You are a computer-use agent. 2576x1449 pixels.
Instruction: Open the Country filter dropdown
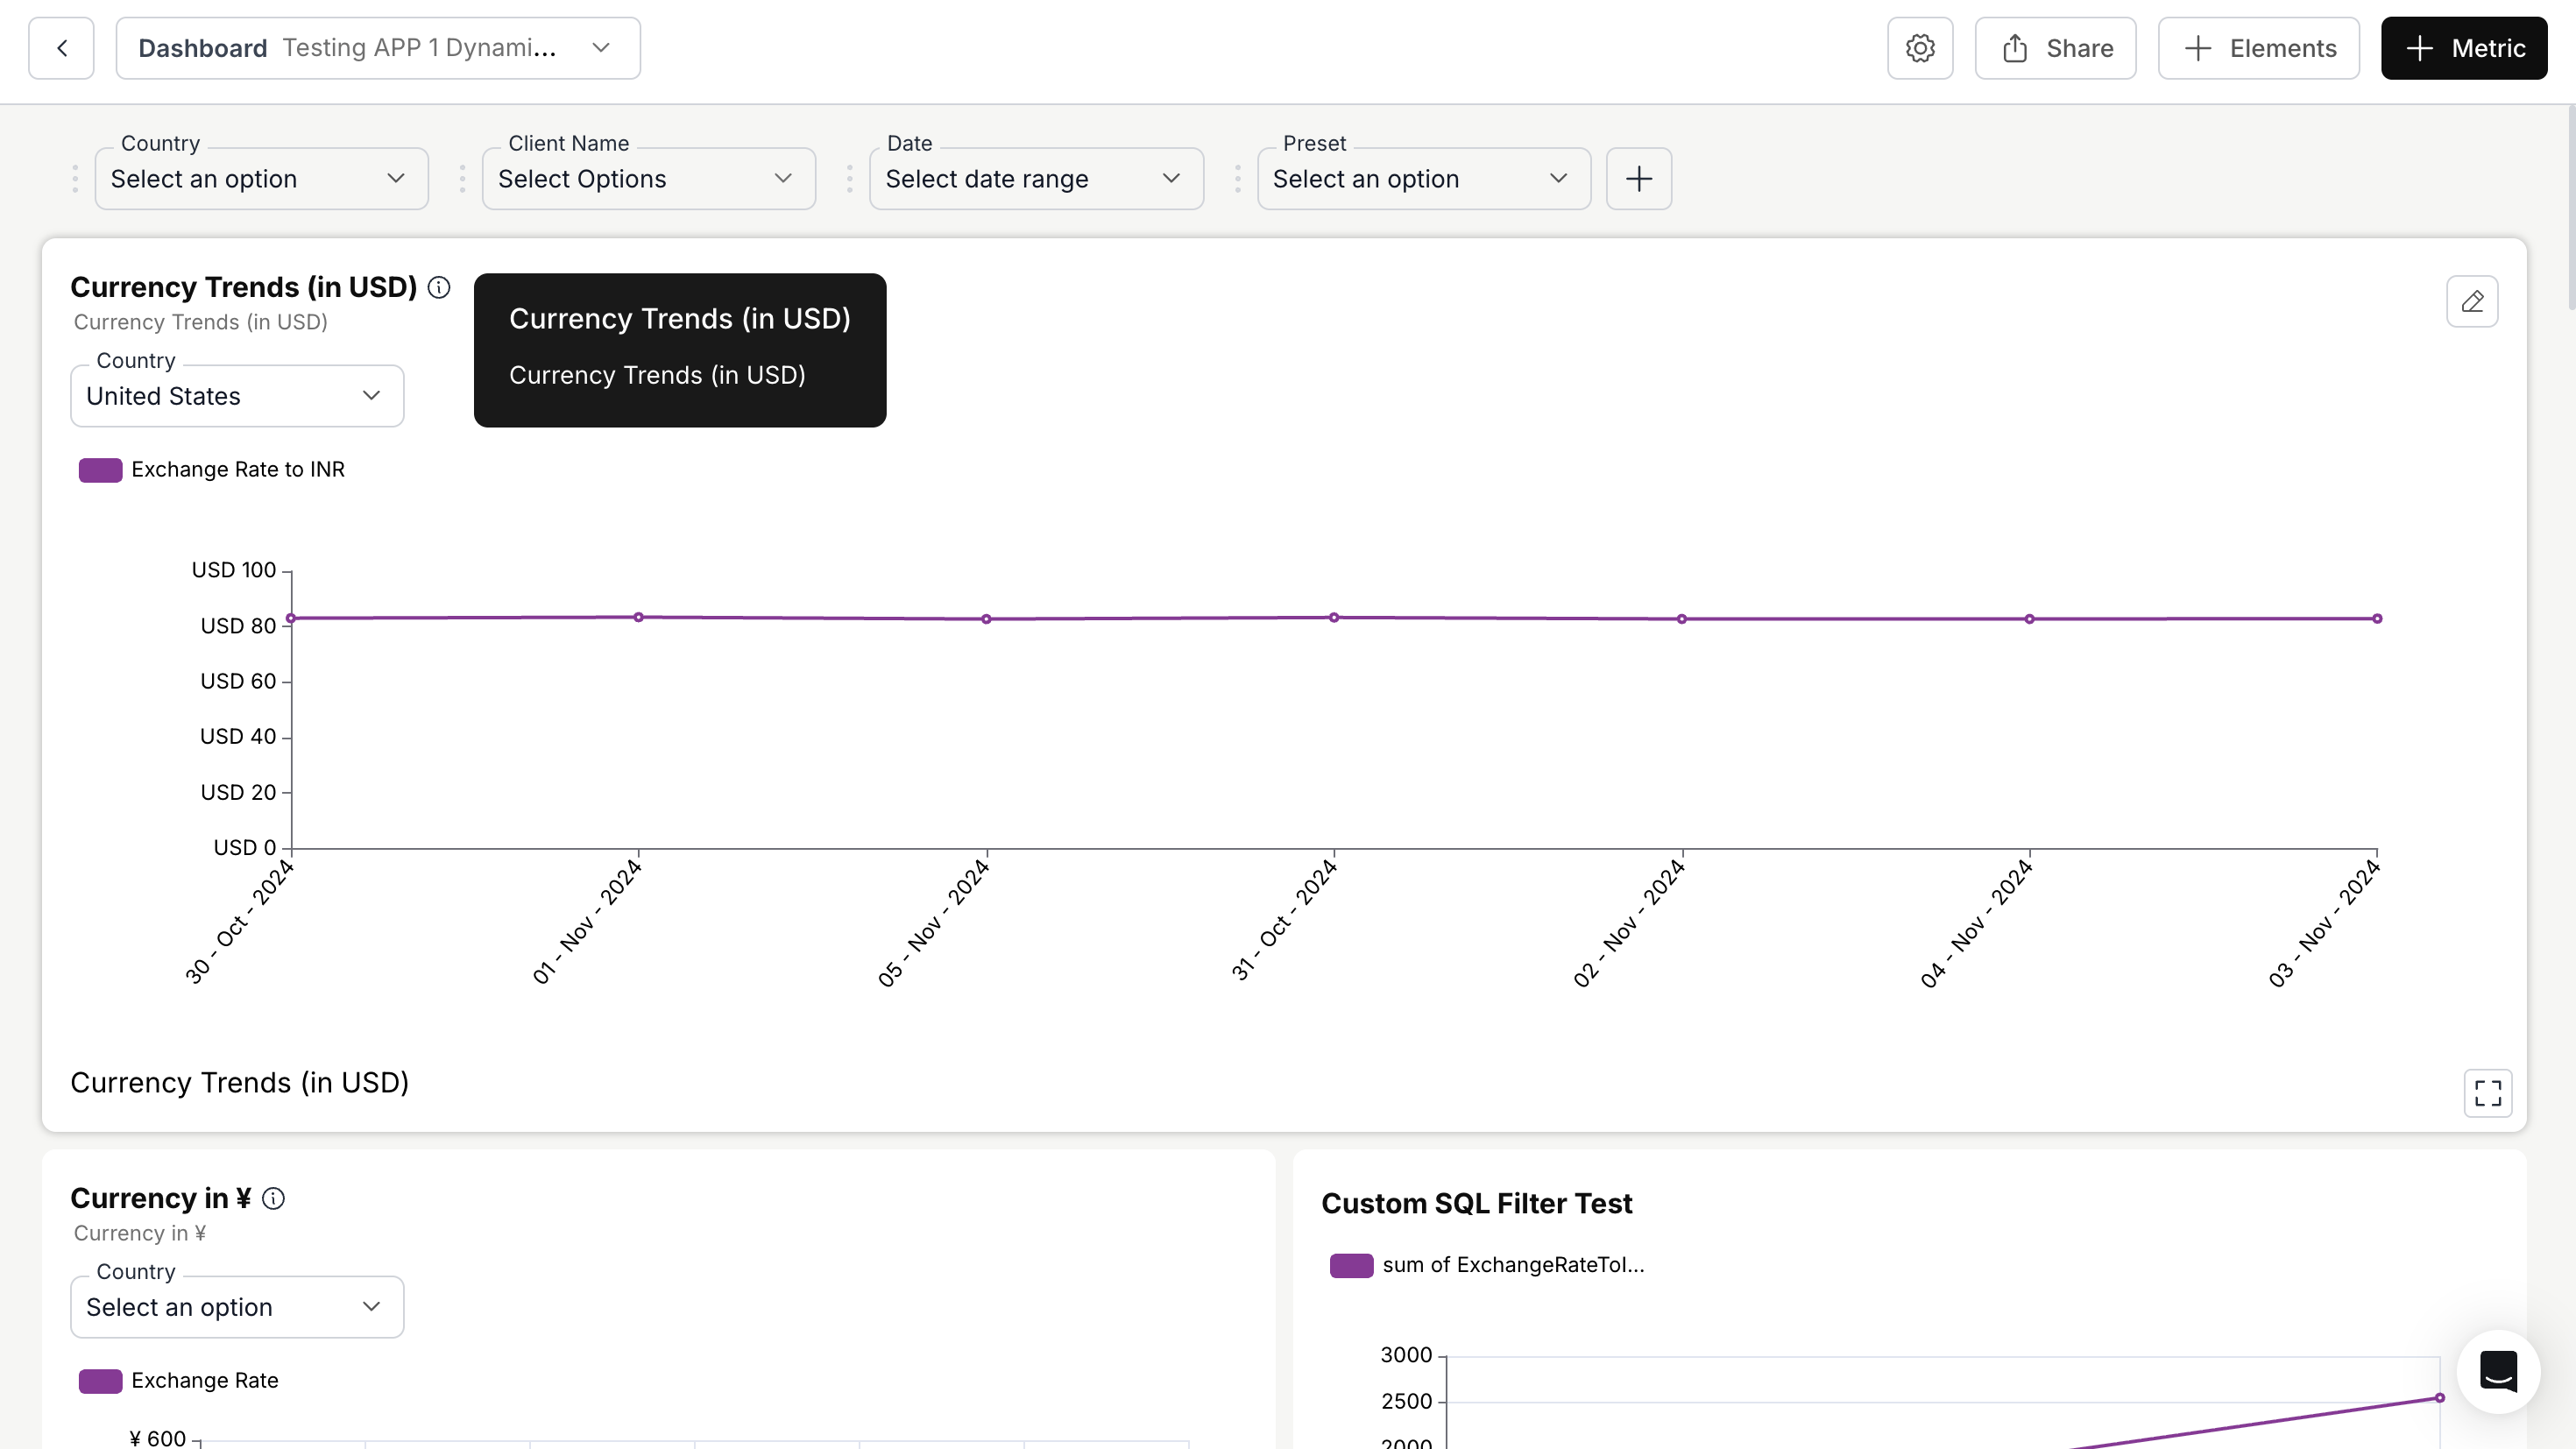pos(261,178)
